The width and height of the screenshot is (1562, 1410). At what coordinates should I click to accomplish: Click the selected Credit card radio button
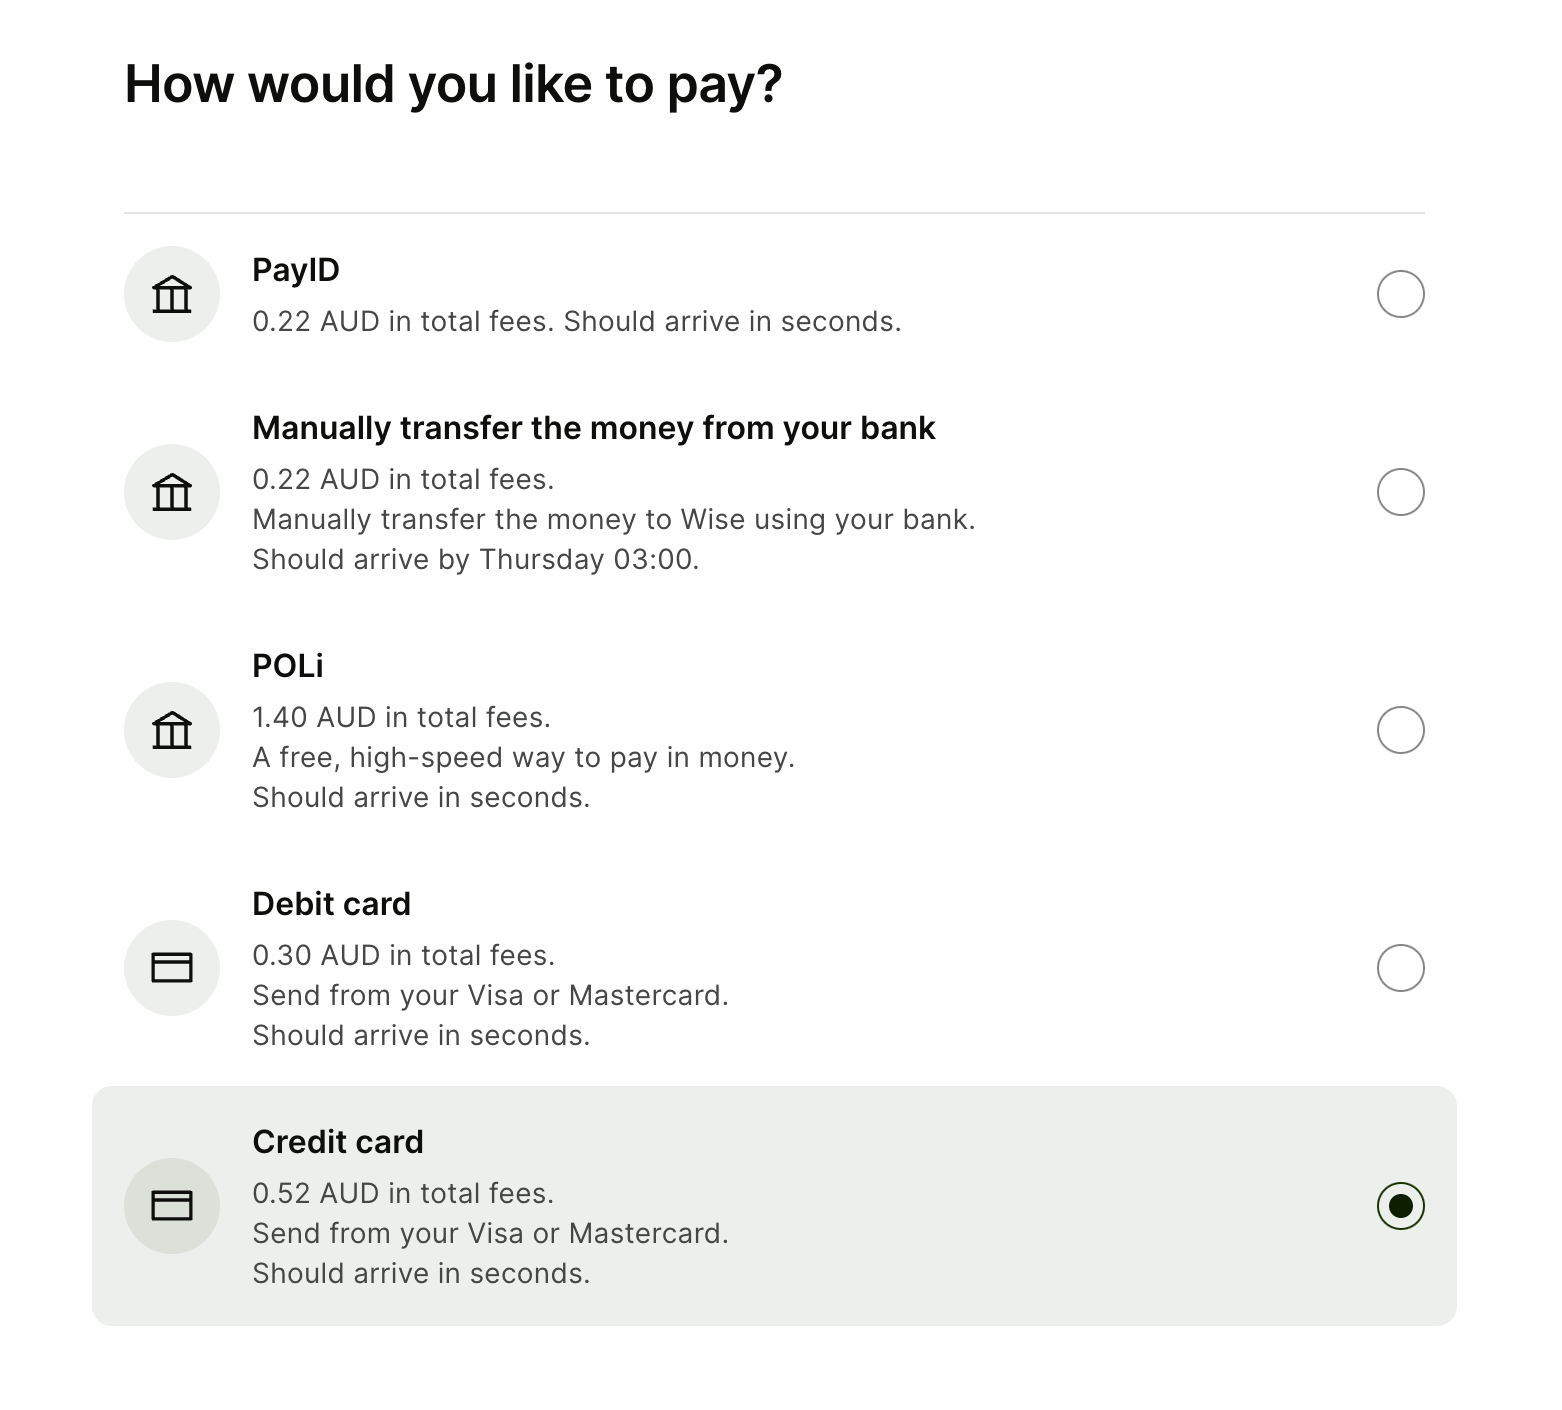pyautogui.click(x=1400, y=1206)
